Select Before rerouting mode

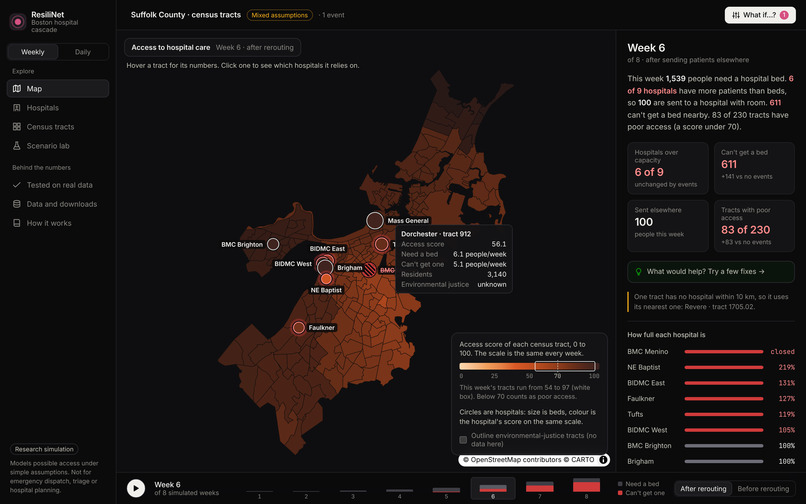coord(763,489)
